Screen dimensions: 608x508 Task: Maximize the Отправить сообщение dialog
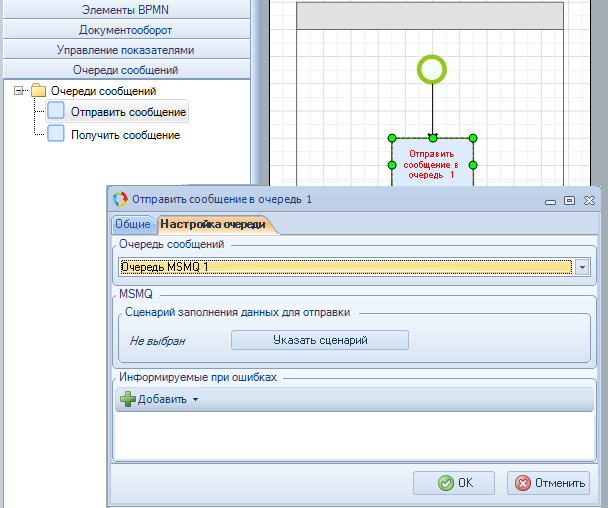click(570, 200)
